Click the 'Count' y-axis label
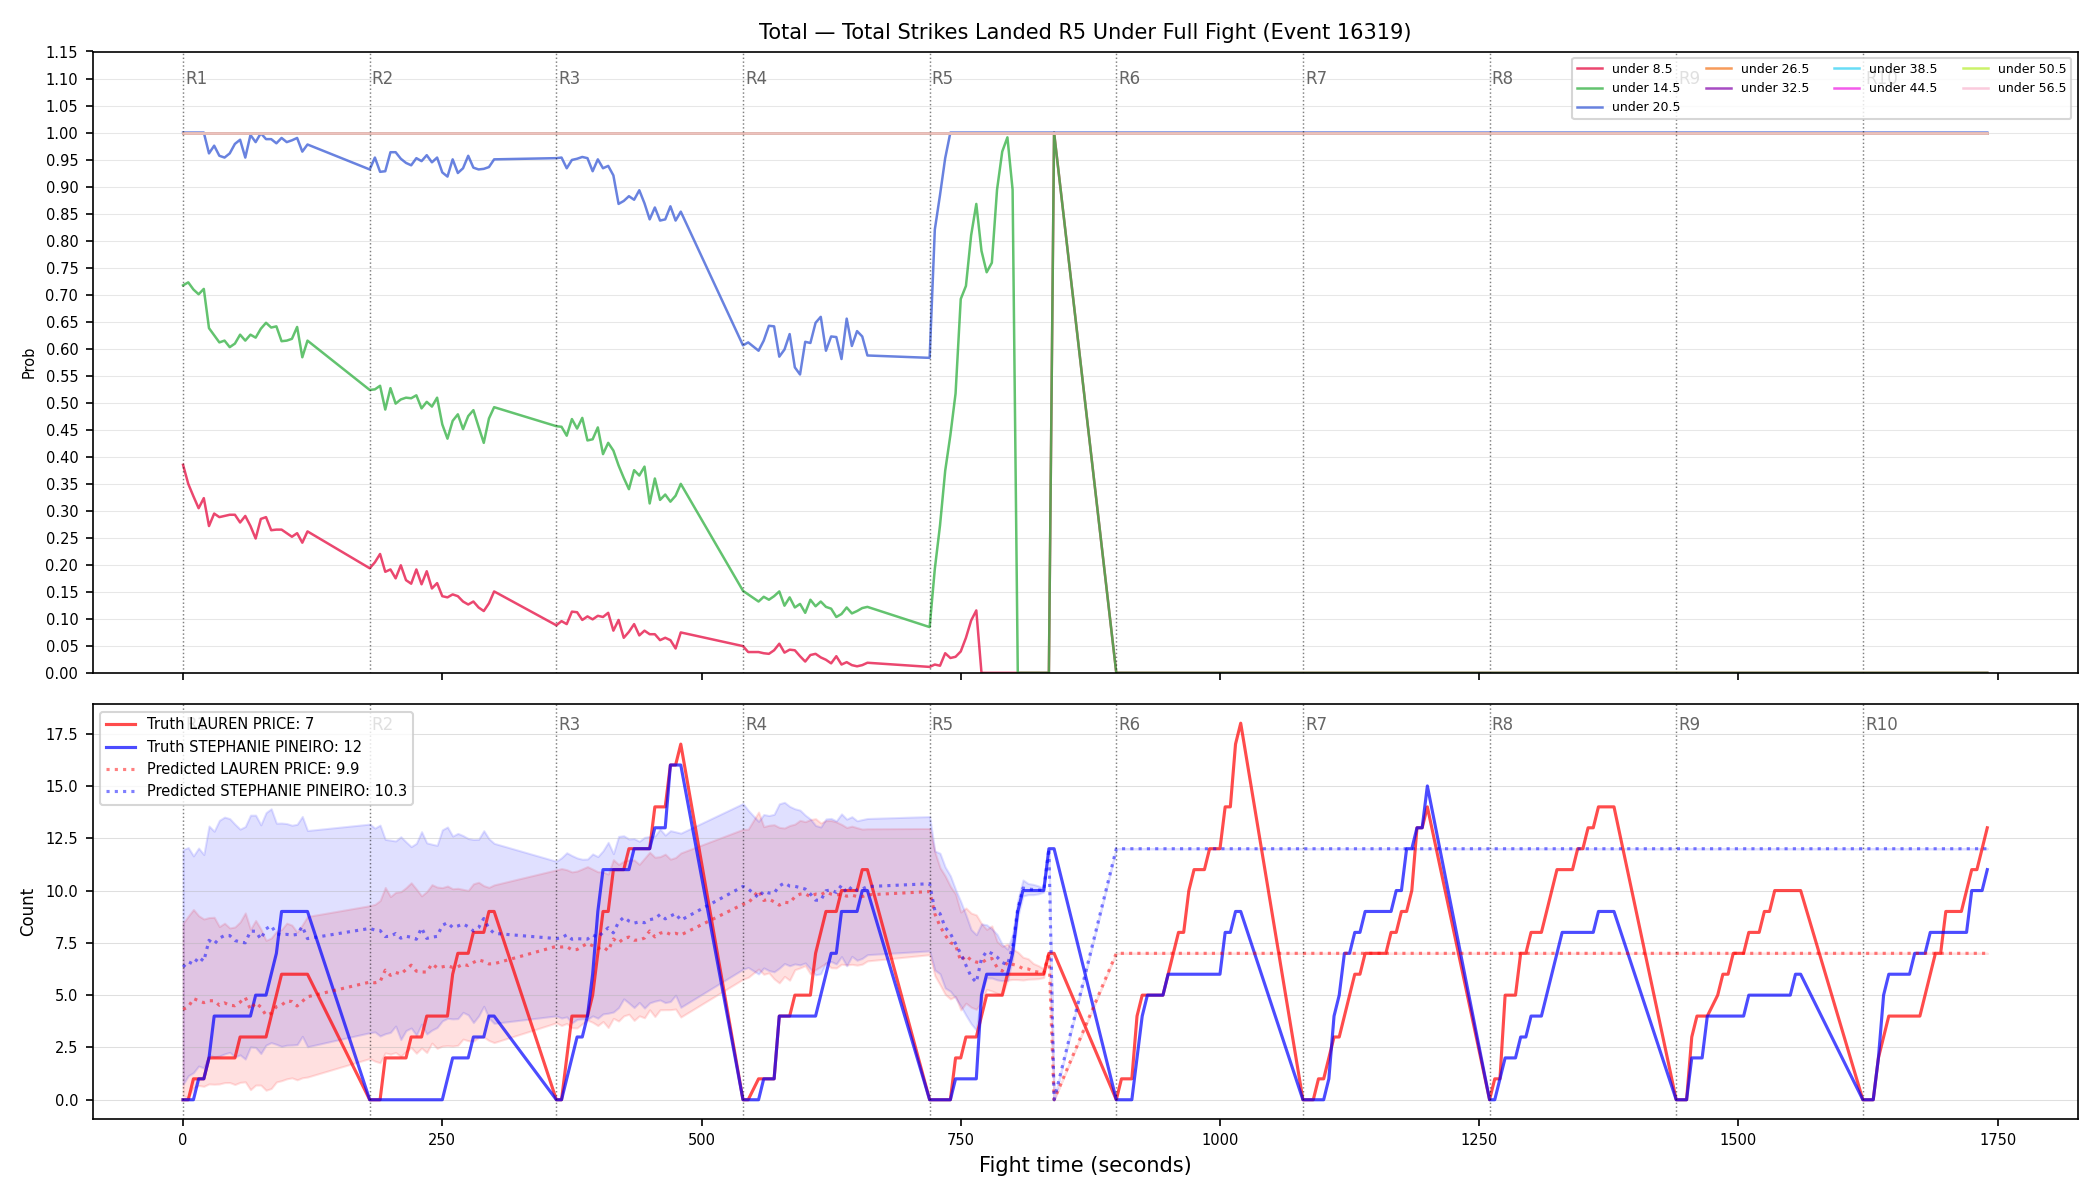2100x1200 pixels. click(27, 912)
